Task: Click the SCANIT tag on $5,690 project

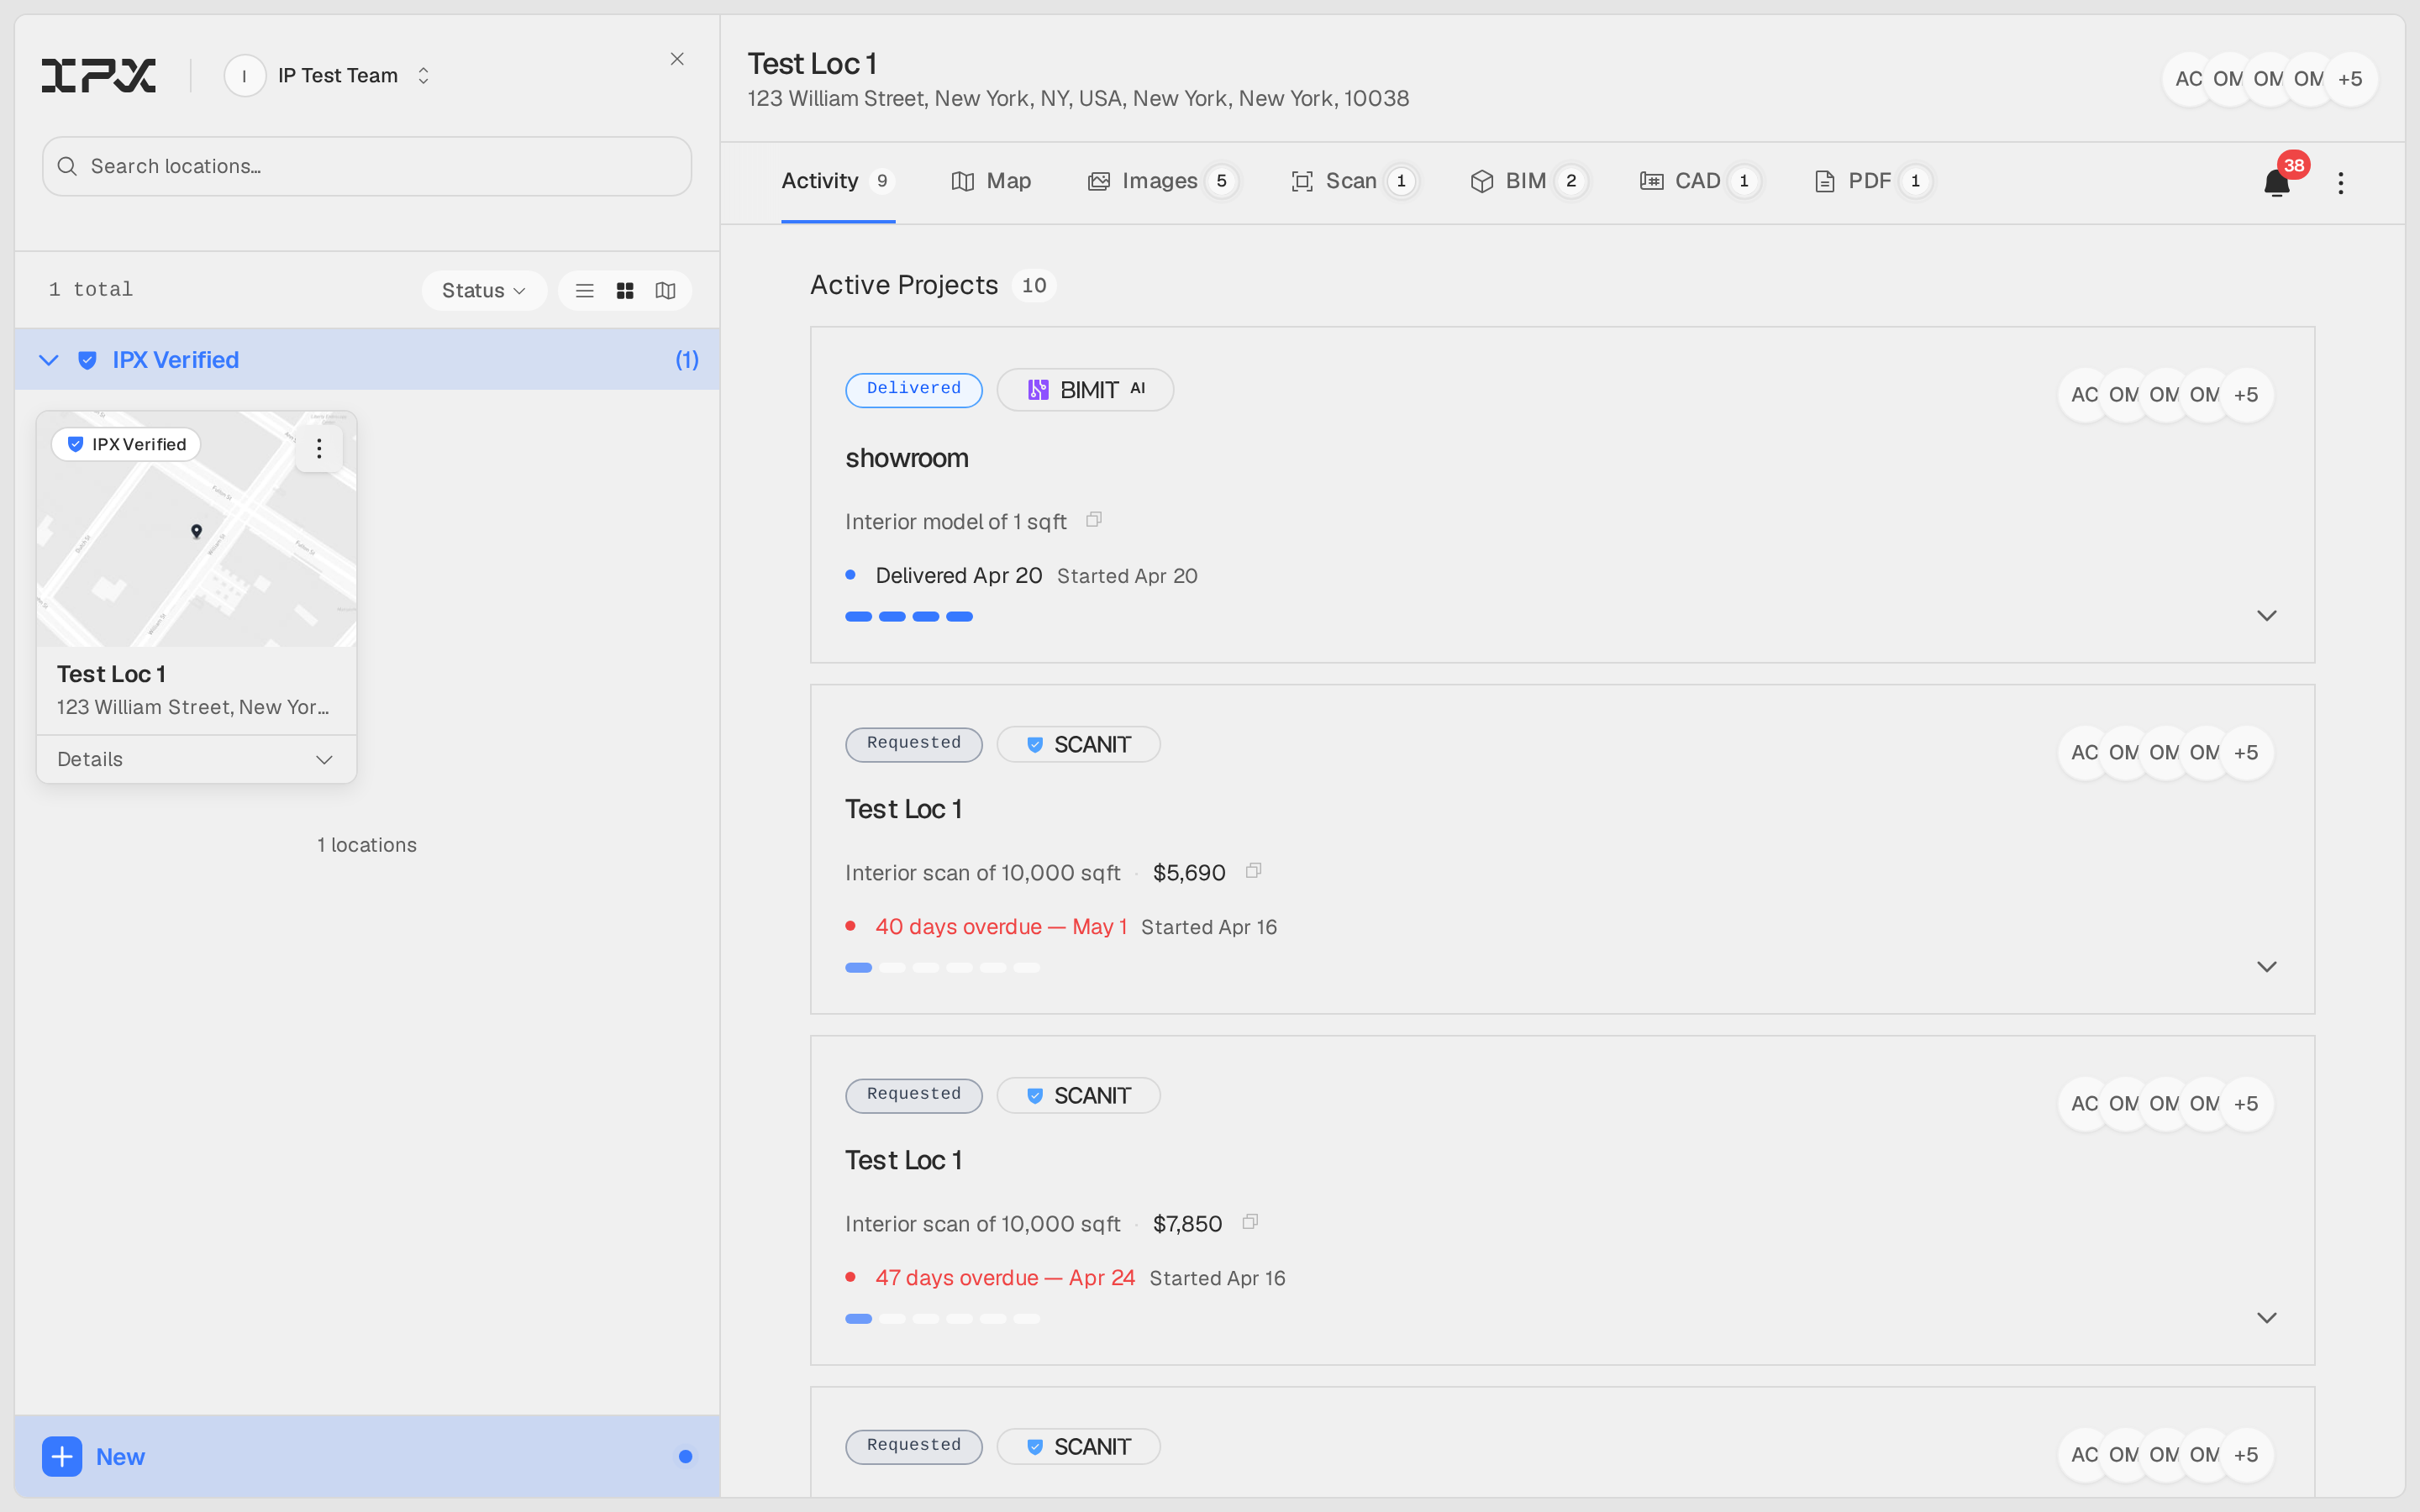Action: 1078,744
